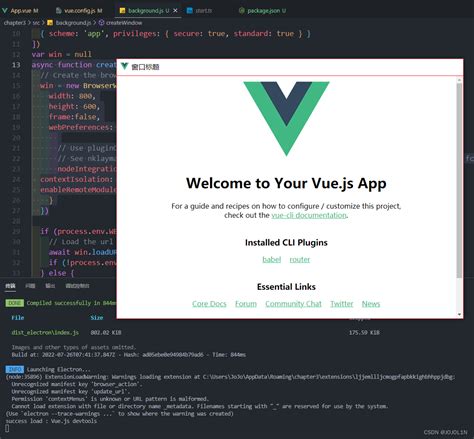This screenshot has width=474, height=439.
Task: Click the 'height: 600,' code line
Action: 74,106
